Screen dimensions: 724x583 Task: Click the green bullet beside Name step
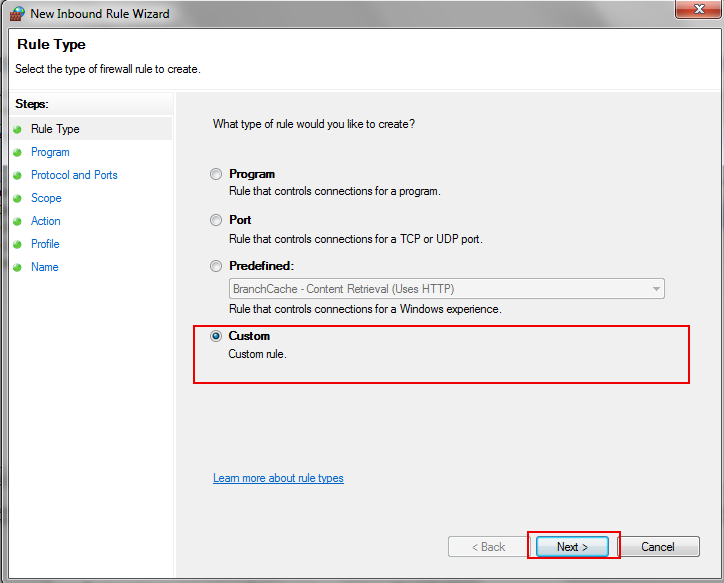(x=17, y=268)
